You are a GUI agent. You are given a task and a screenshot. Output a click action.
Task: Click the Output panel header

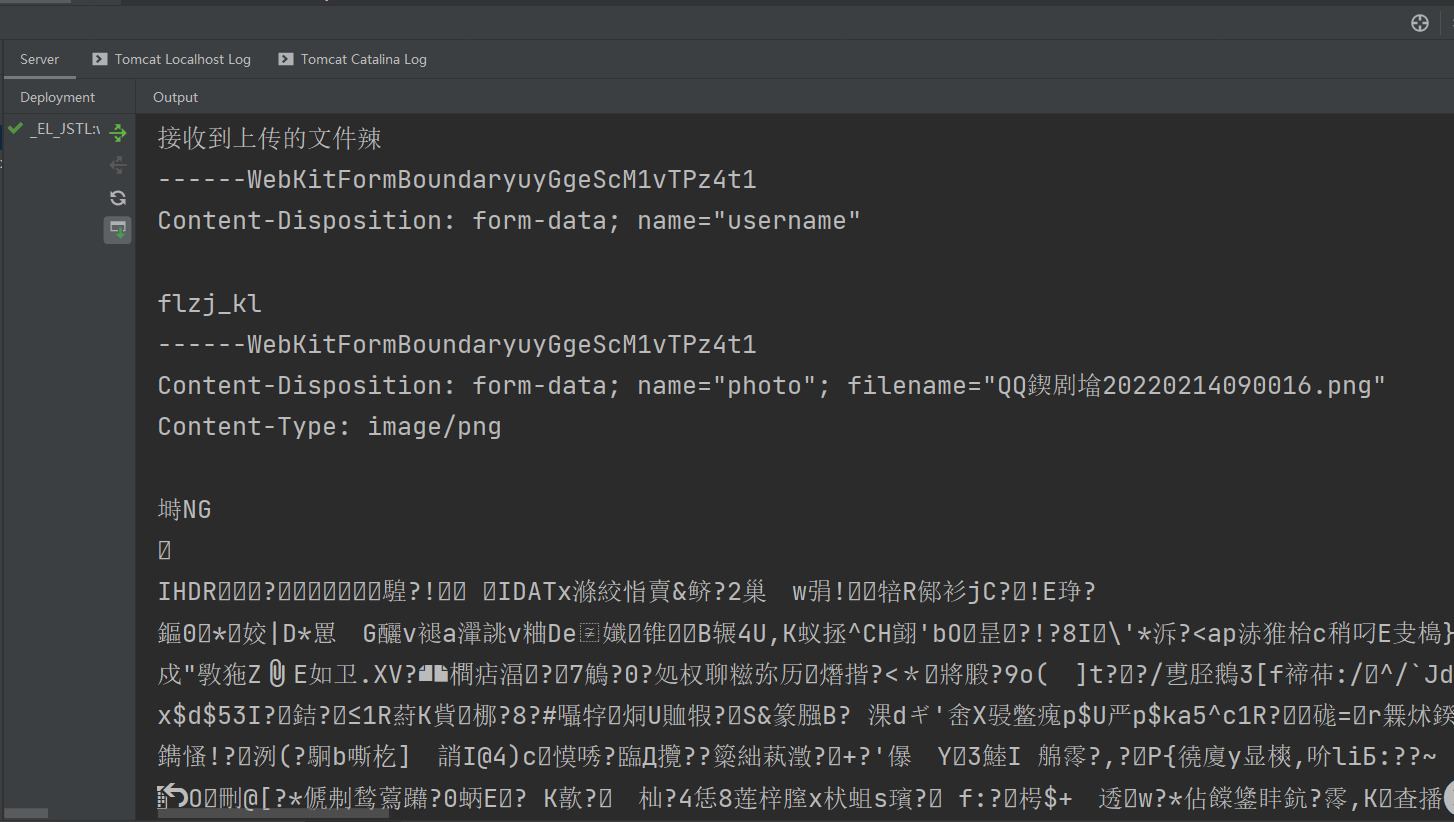coord(176,97)
